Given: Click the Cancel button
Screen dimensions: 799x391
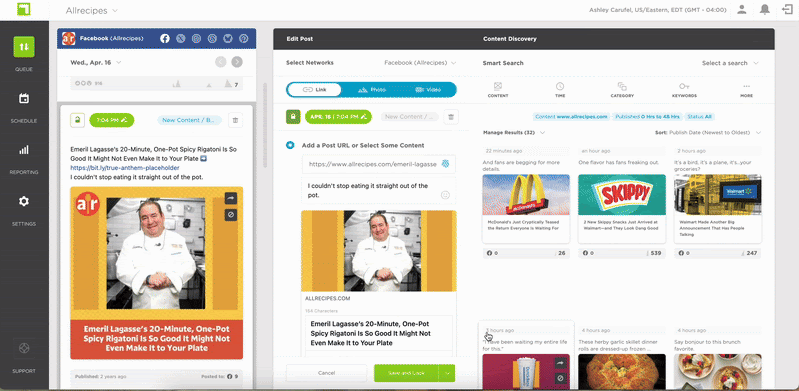Looking at the screenshot, I should click(x=326, y=373).
